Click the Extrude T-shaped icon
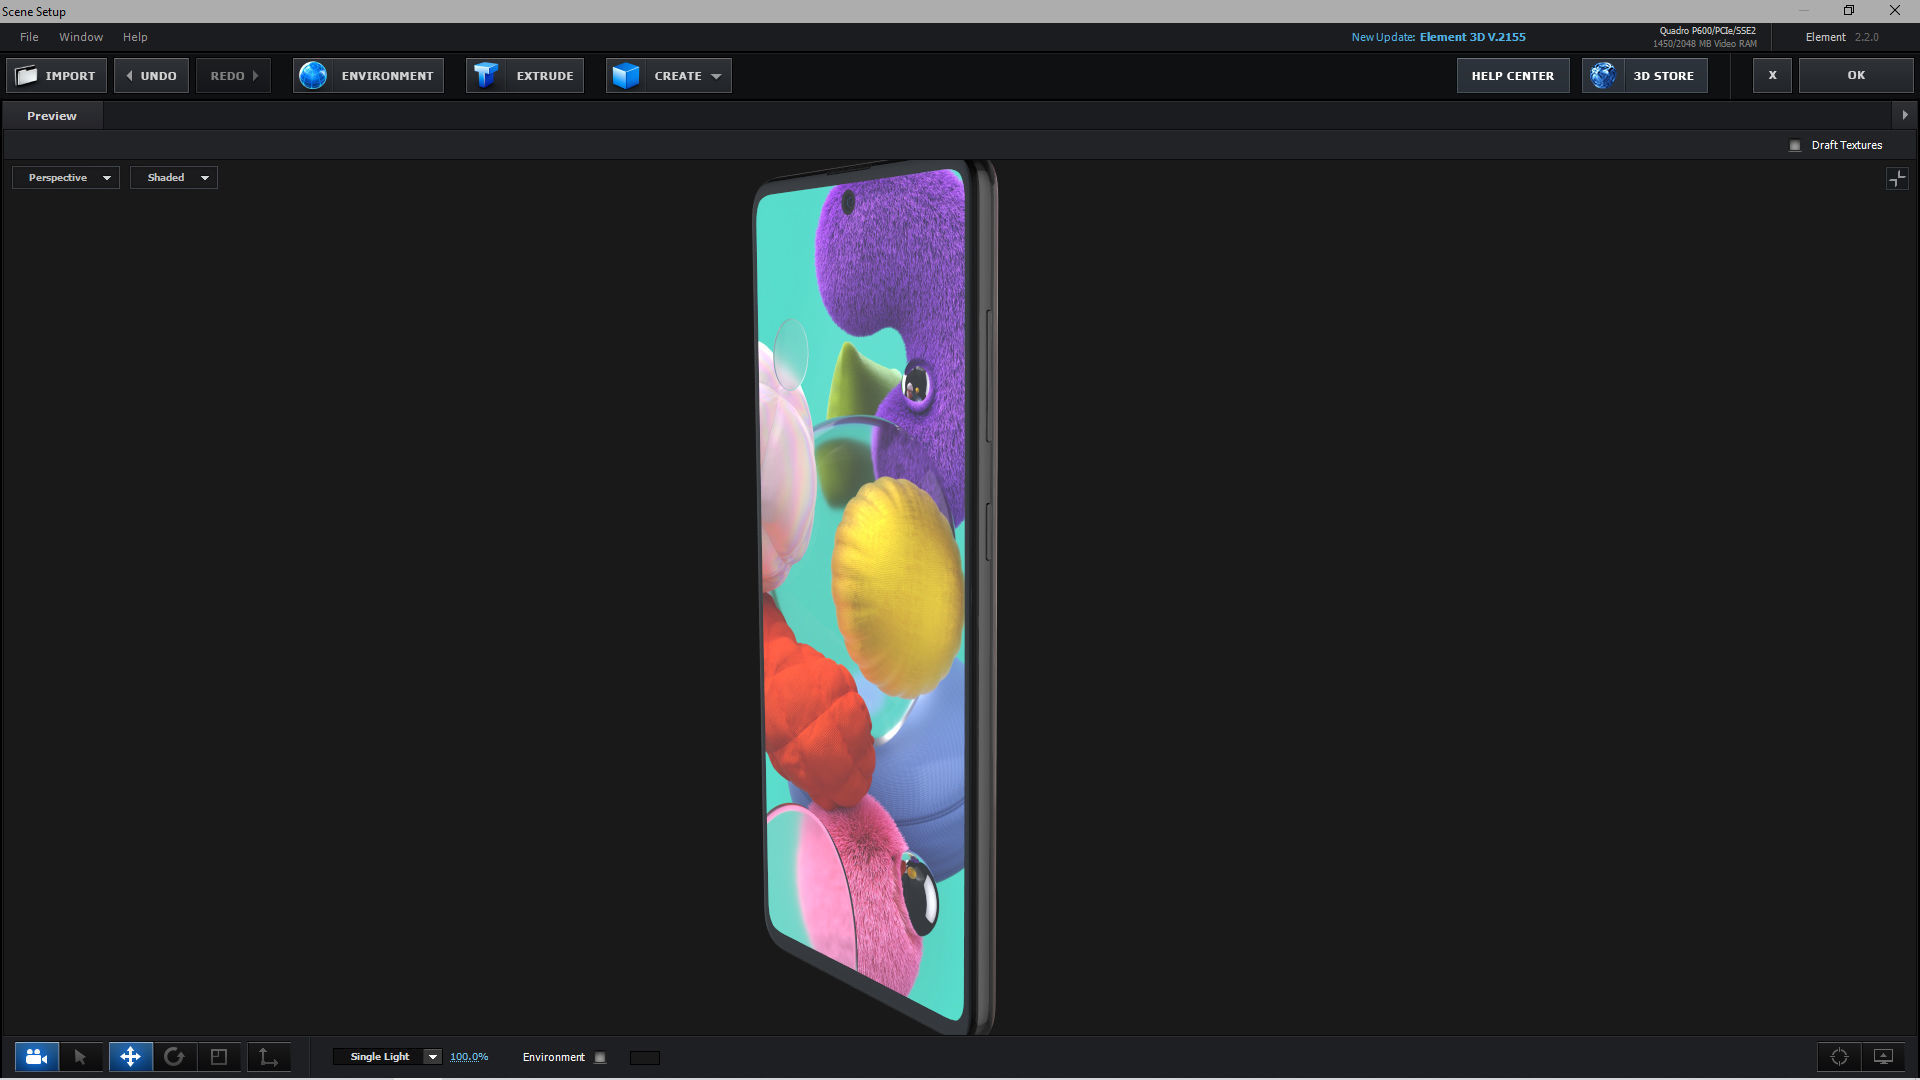The image size is (1920, 1080). (x=486, y=76)
